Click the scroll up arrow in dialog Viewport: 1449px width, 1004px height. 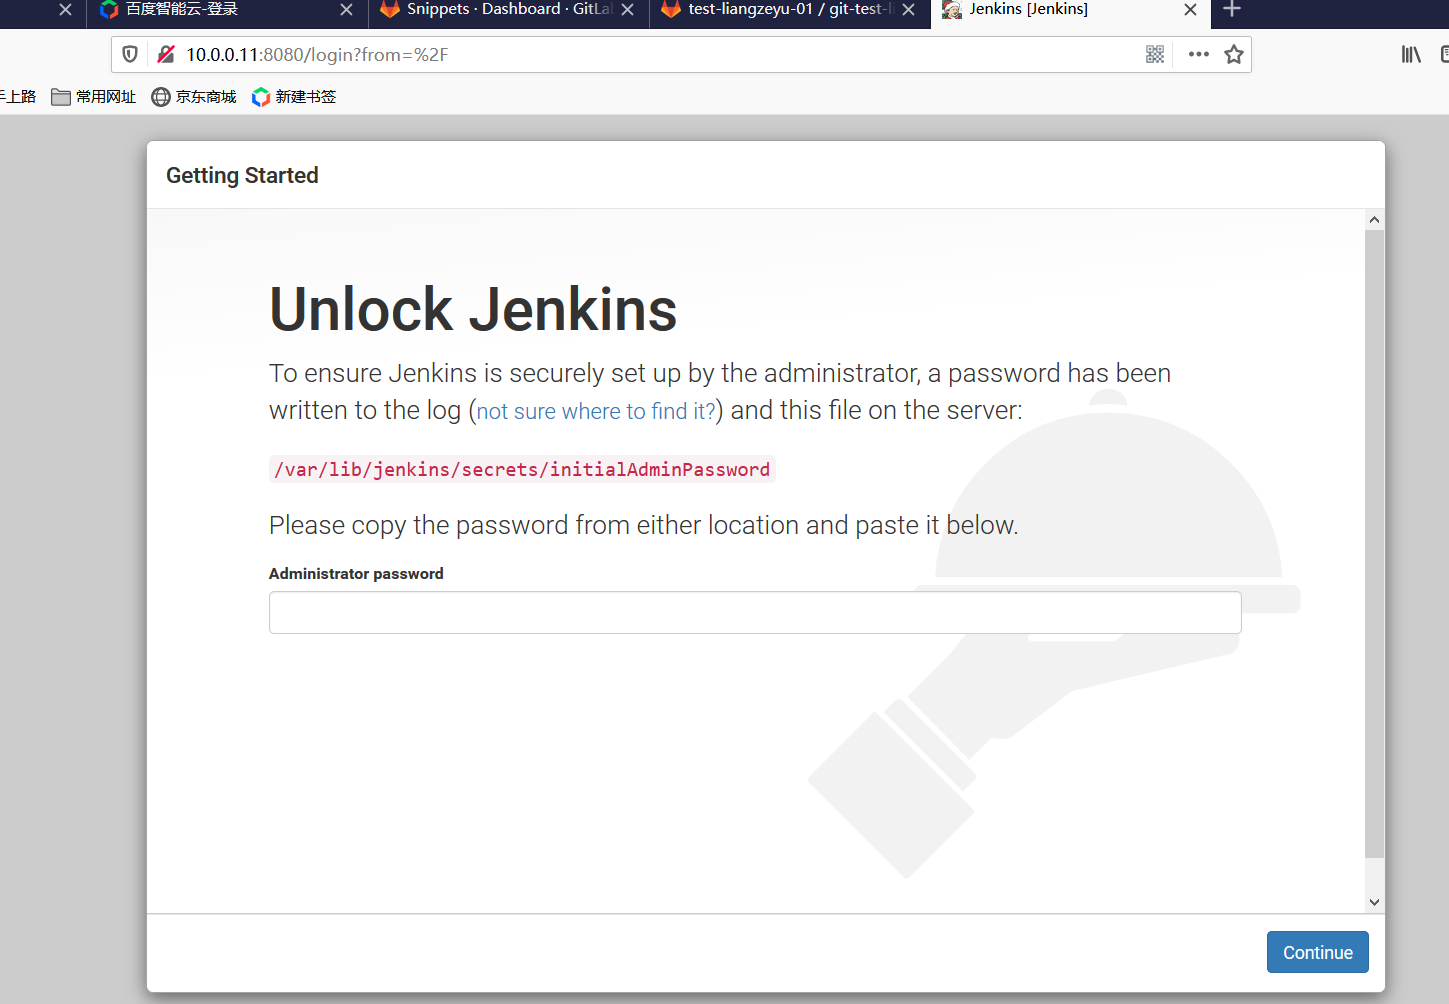(x=1374, y=220)
